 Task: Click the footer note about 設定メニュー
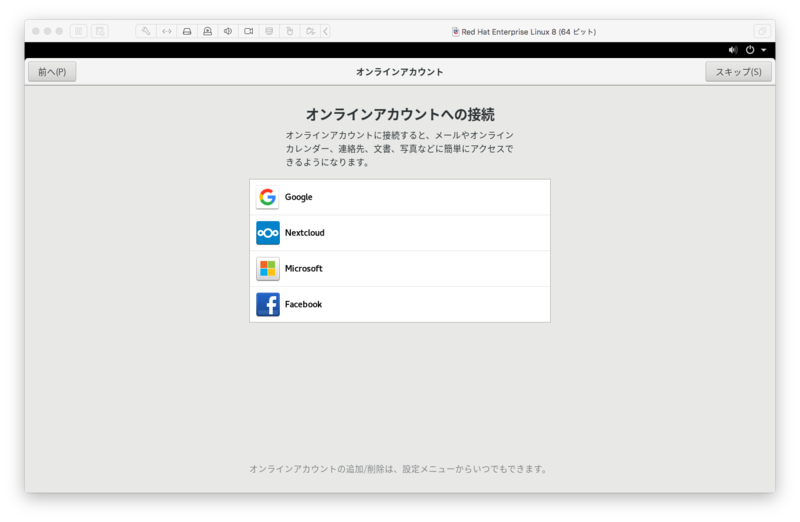point(398,469)
